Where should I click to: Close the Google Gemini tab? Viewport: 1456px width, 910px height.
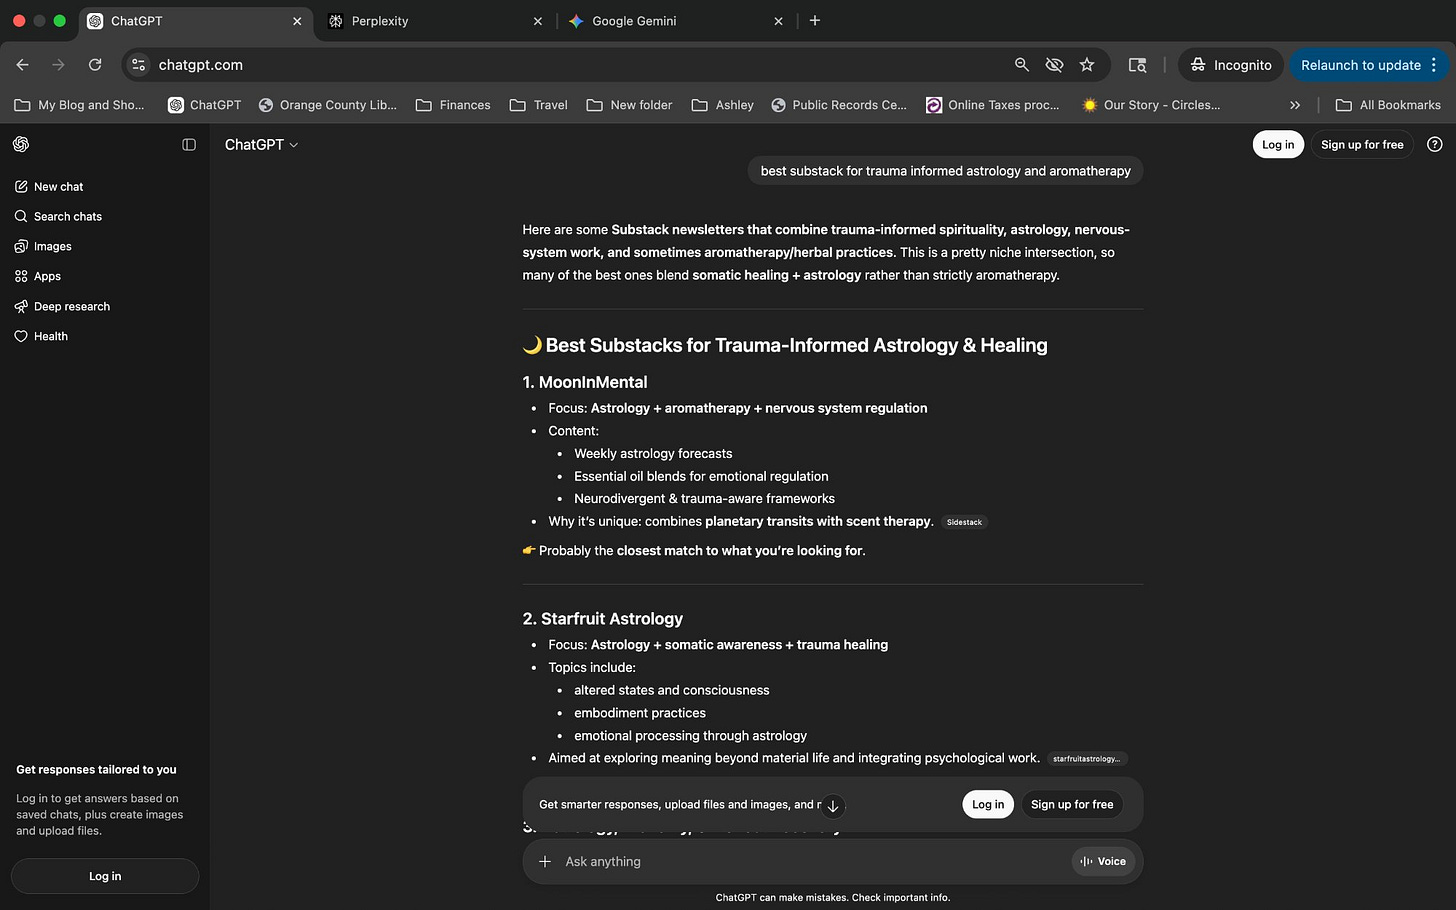tap(779, 21)
